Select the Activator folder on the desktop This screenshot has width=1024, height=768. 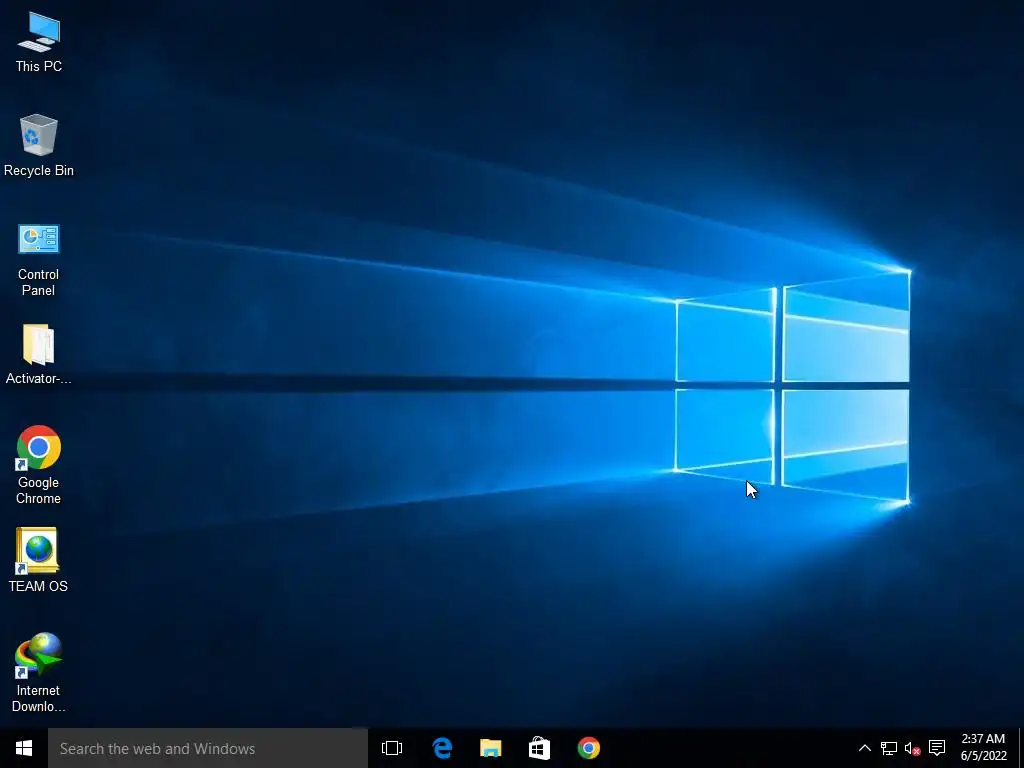click(x=39, y=354)
